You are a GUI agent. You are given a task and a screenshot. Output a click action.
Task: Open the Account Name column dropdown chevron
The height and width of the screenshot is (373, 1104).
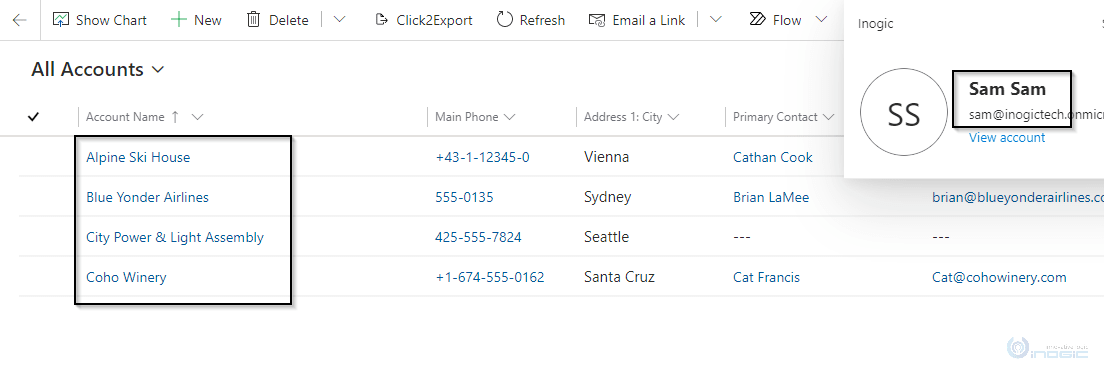point(197,117)
